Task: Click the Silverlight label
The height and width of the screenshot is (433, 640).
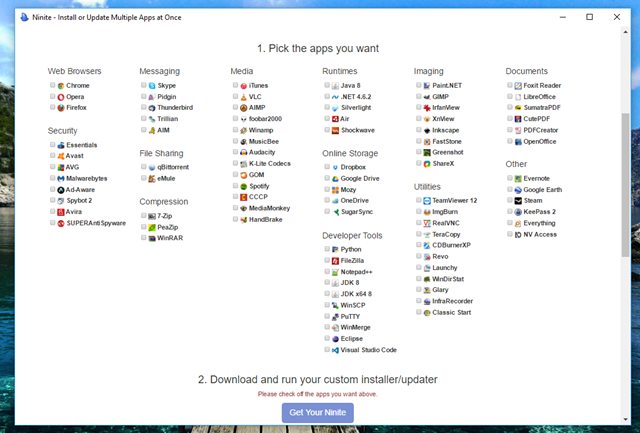Action: (356, 108)
